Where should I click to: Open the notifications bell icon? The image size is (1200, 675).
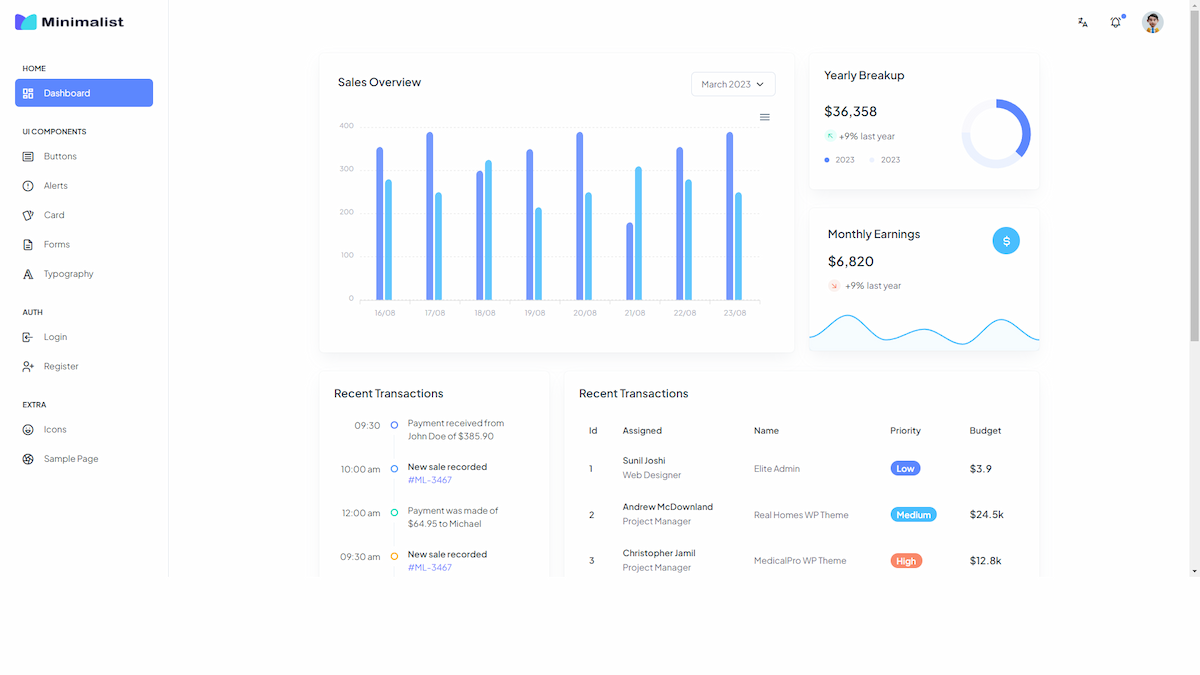click(1116, 22)
